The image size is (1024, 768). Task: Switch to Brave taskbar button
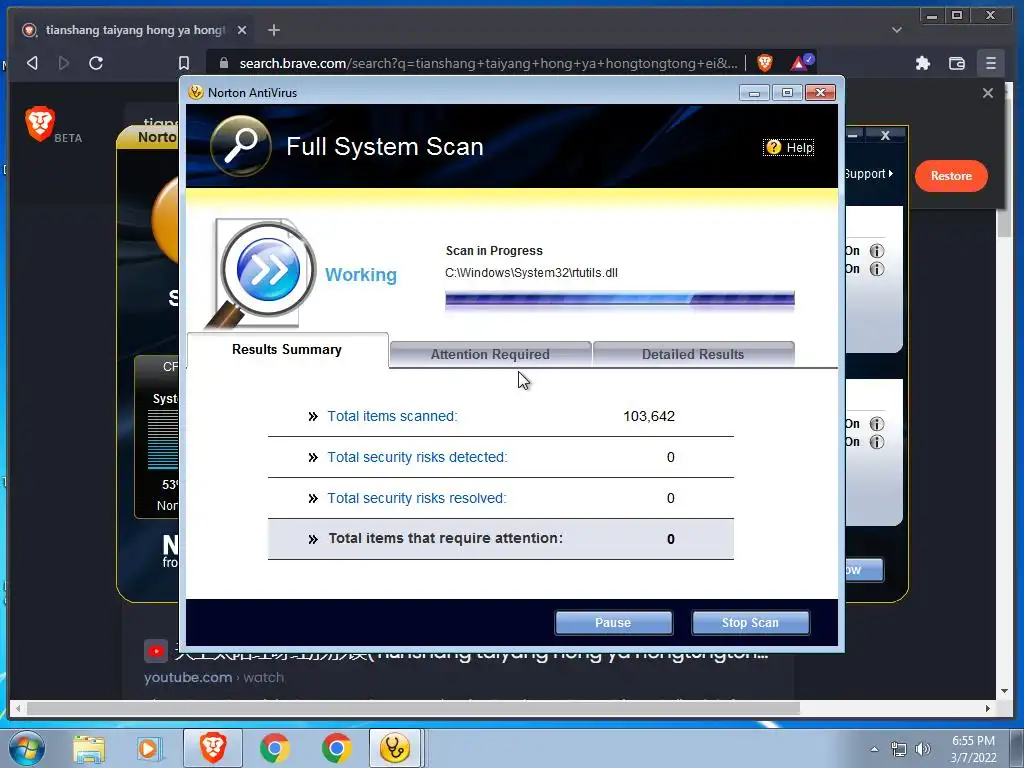213,748
